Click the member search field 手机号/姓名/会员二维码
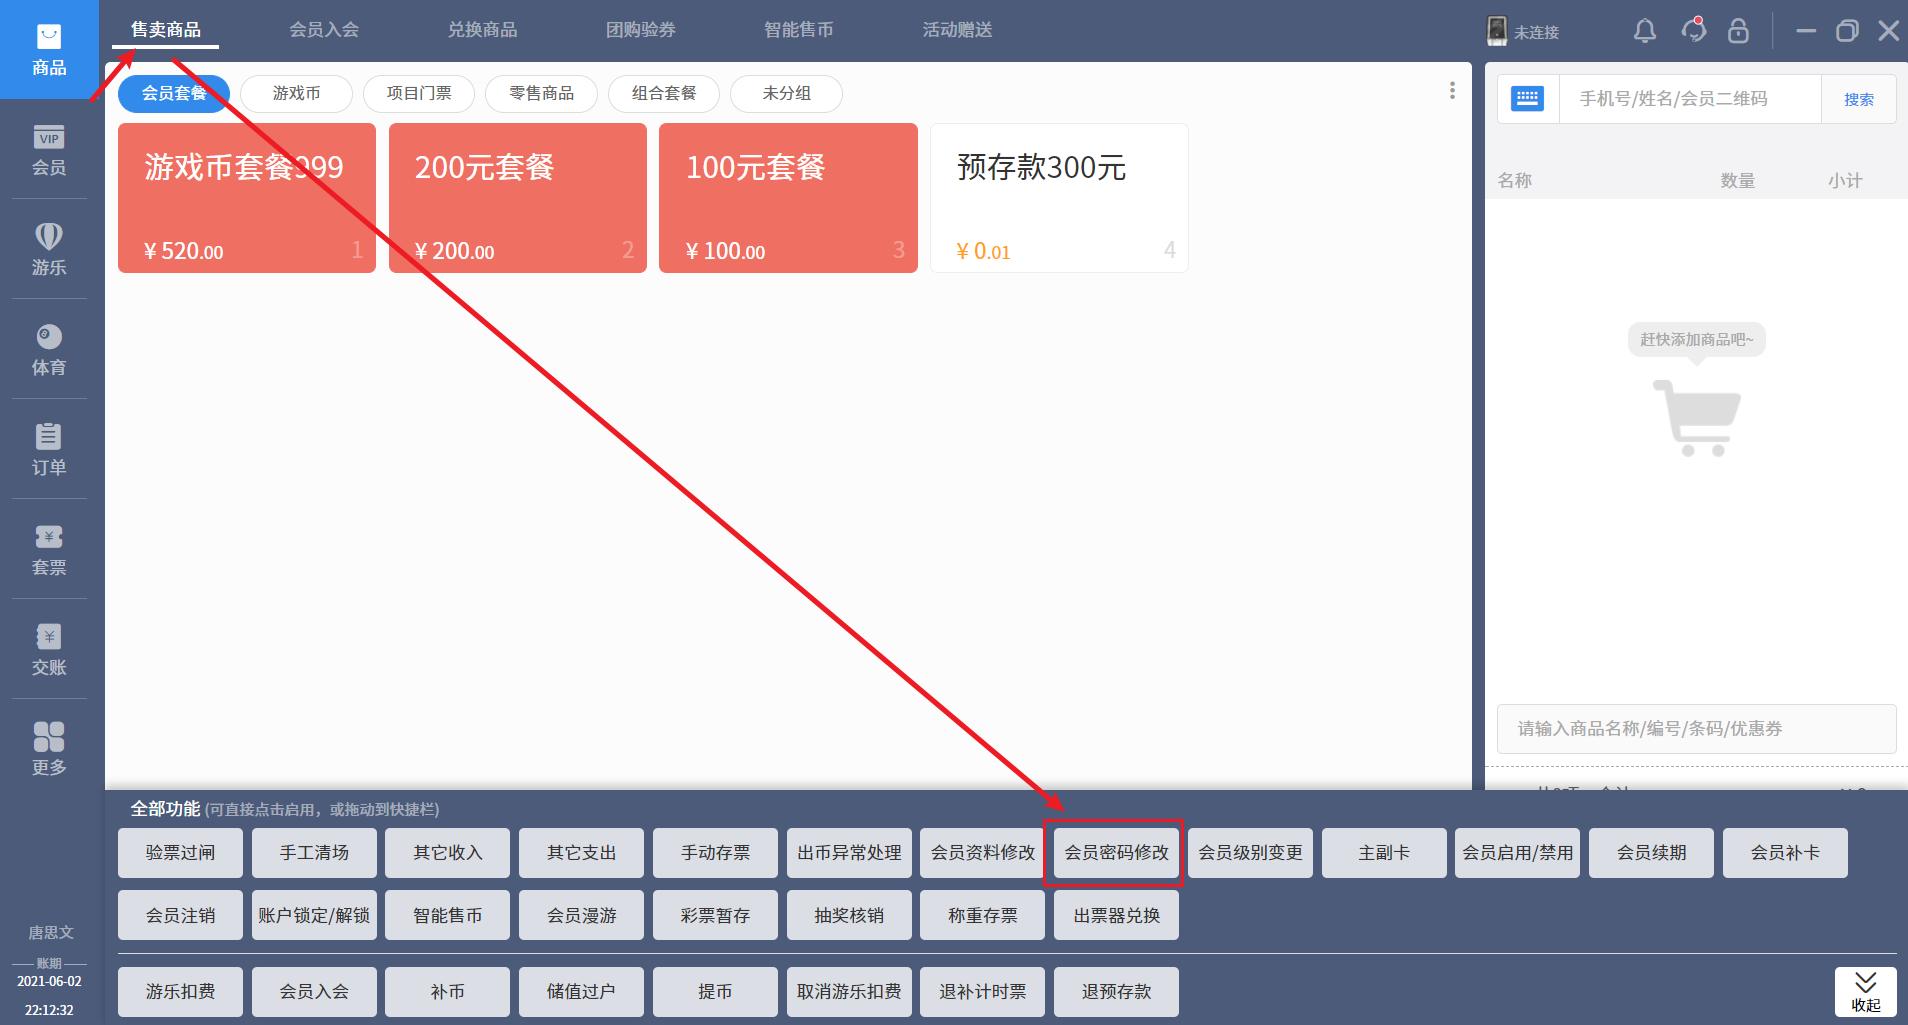1908x1025 pixels. click(x=1690, y=99)
